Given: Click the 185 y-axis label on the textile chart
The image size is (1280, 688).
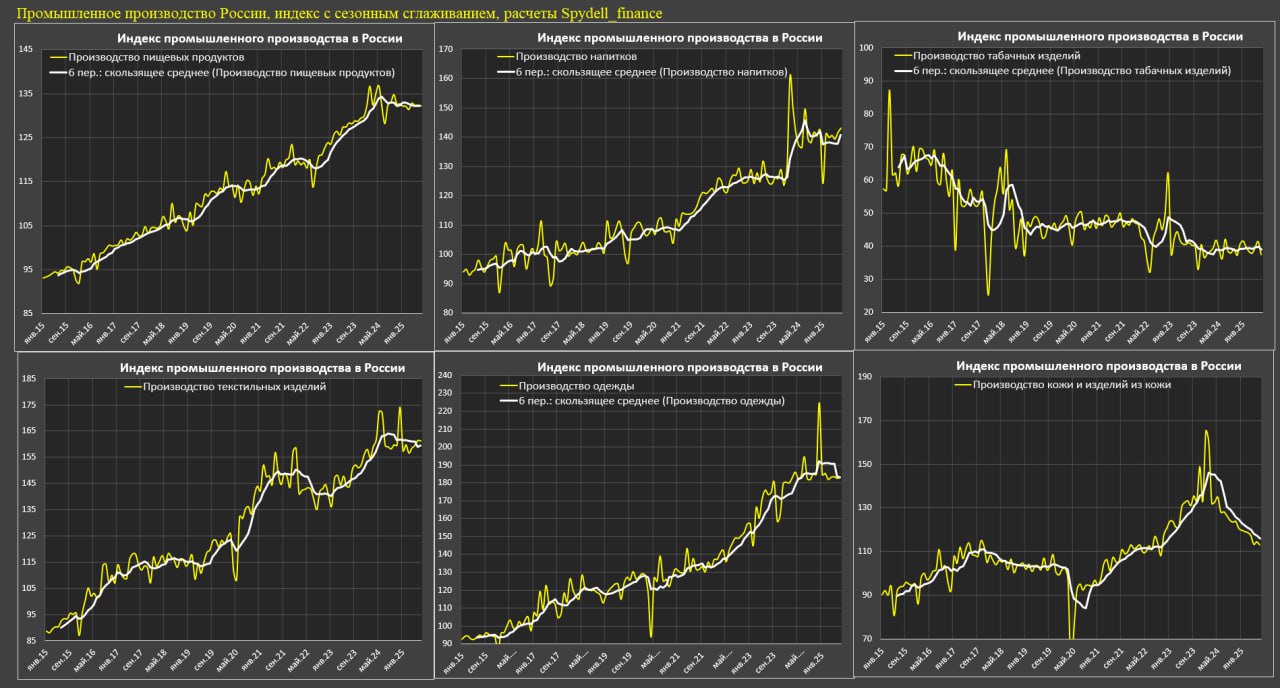Looking at the screenshot, I should (28, 378).
